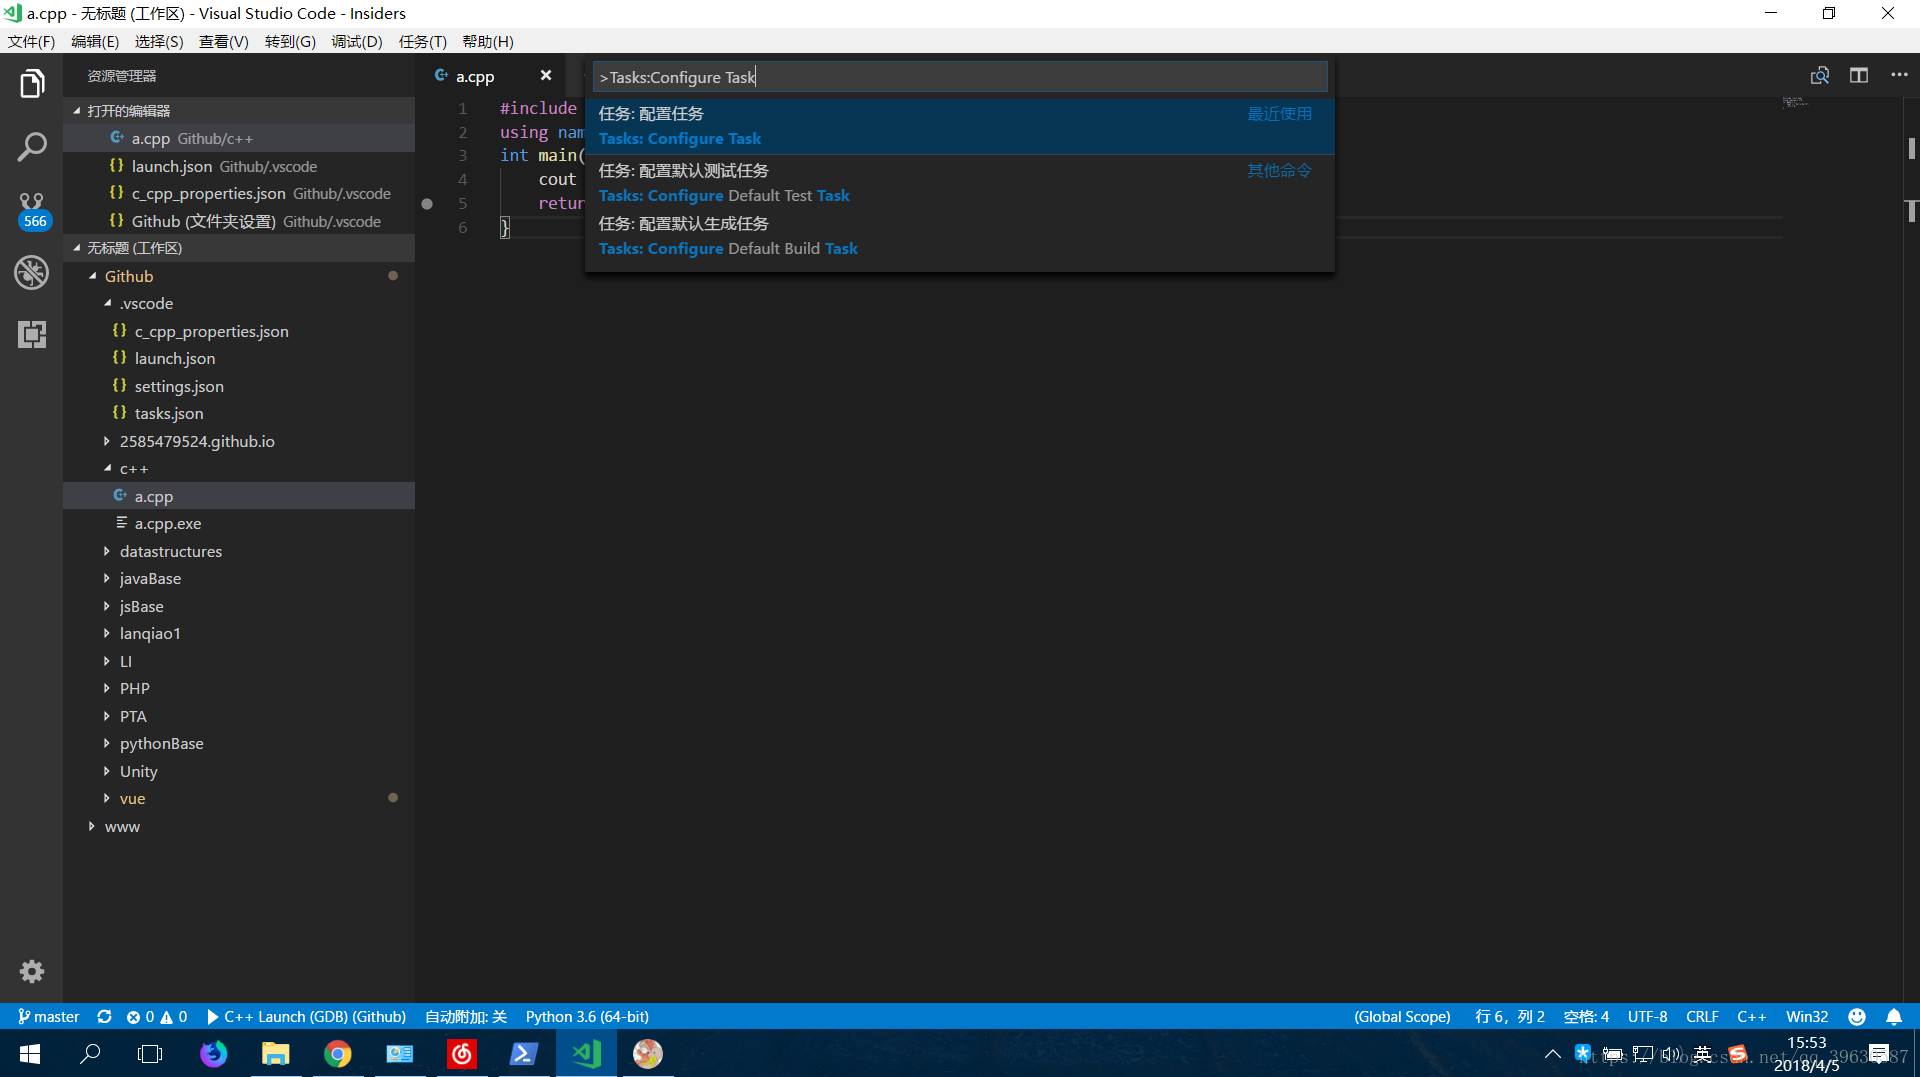Click the indentation setting 空格: 4
Viewport: 1920px width, 1077px height.
[1586, 1016]
